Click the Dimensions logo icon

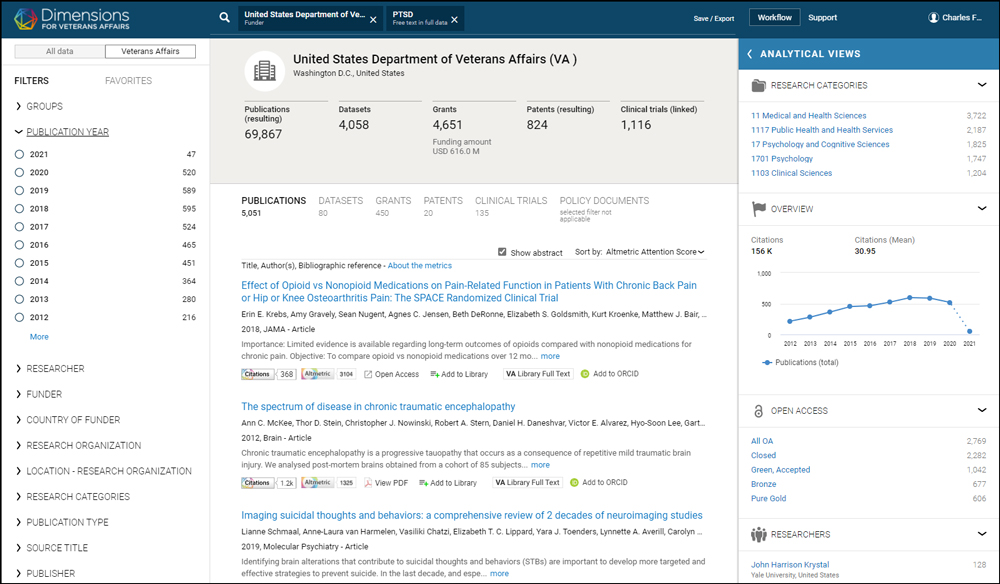pyautogui.click(x=26, y=18)
